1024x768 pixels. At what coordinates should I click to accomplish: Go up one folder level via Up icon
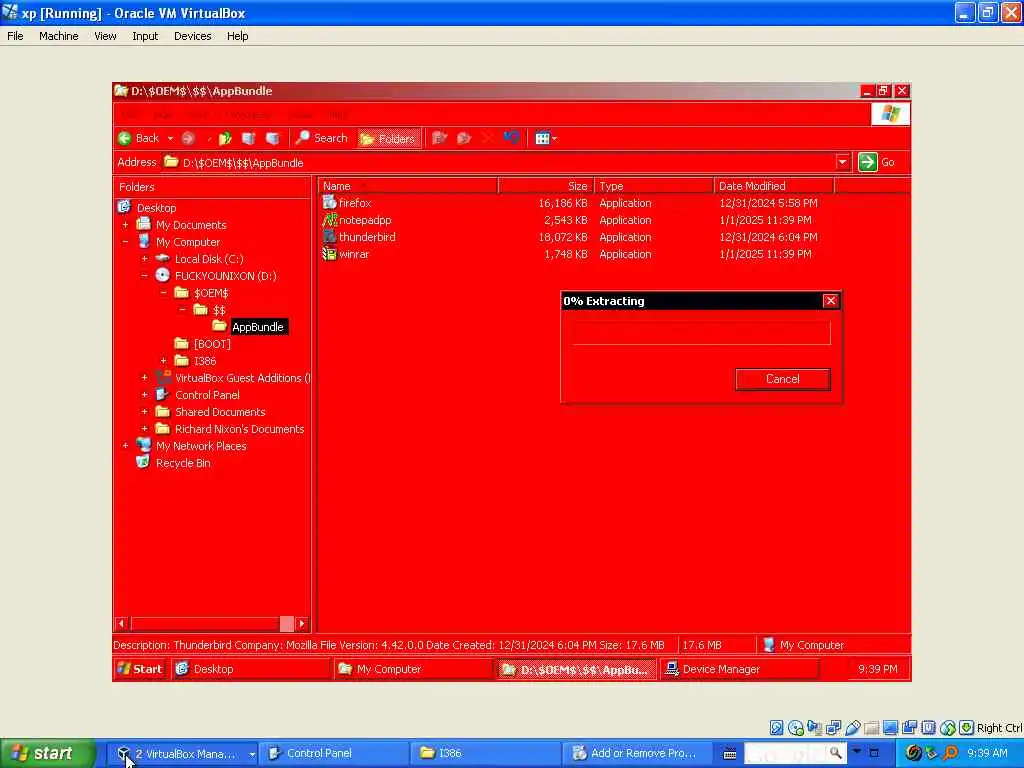pyautogui.click(x=225, y=138)
